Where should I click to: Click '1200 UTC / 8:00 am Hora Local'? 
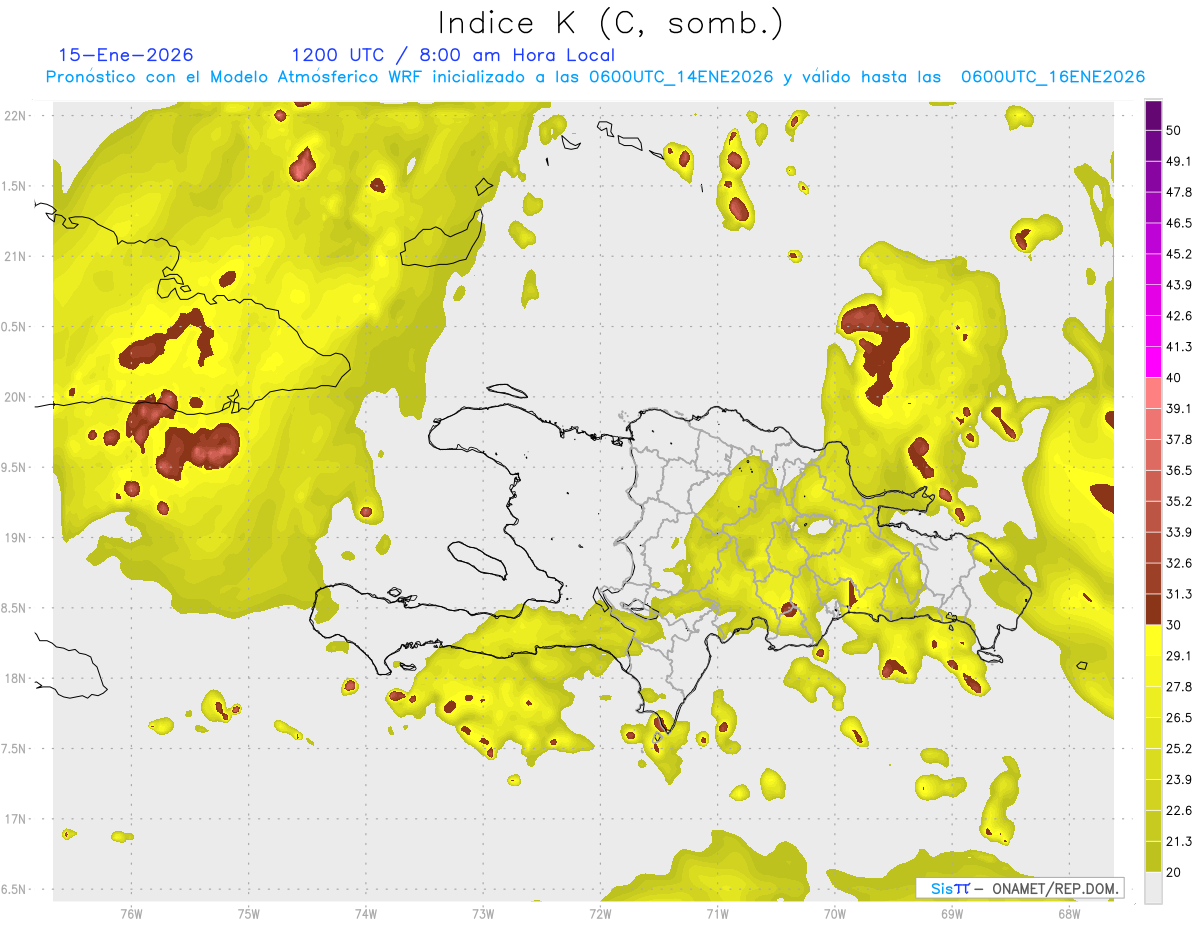(453, 55)
